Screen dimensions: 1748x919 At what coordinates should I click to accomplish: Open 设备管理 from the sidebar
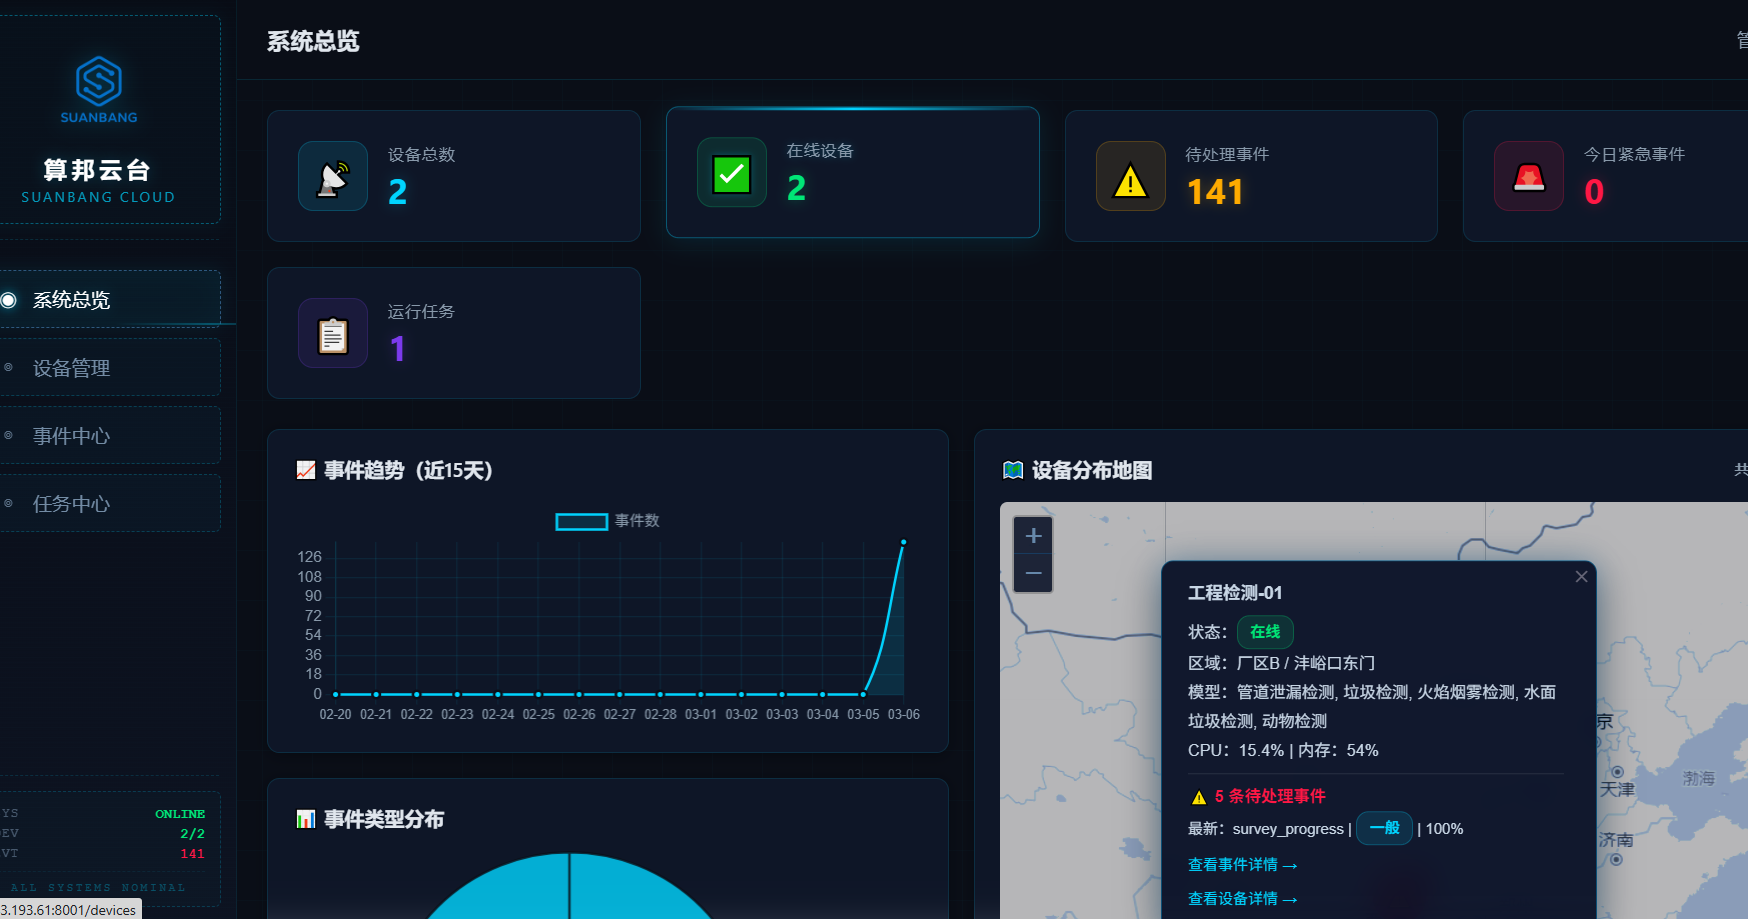click(70, 367)
